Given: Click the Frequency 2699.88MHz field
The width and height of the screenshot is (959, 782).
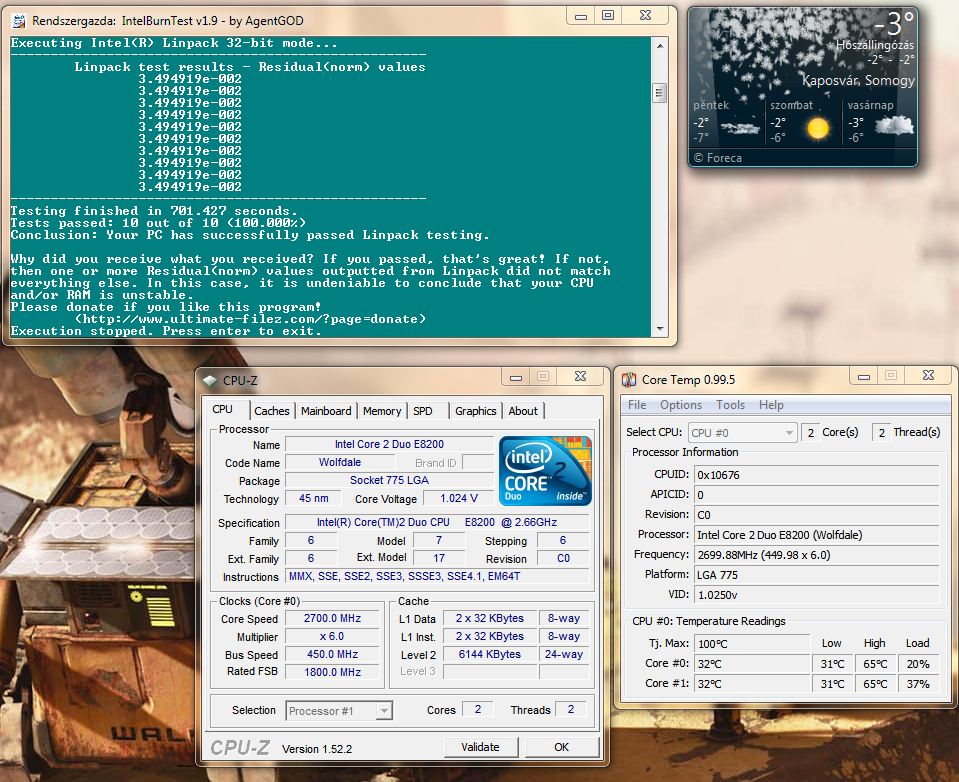Looking at the screenshot, I should (x=816, y=555).
